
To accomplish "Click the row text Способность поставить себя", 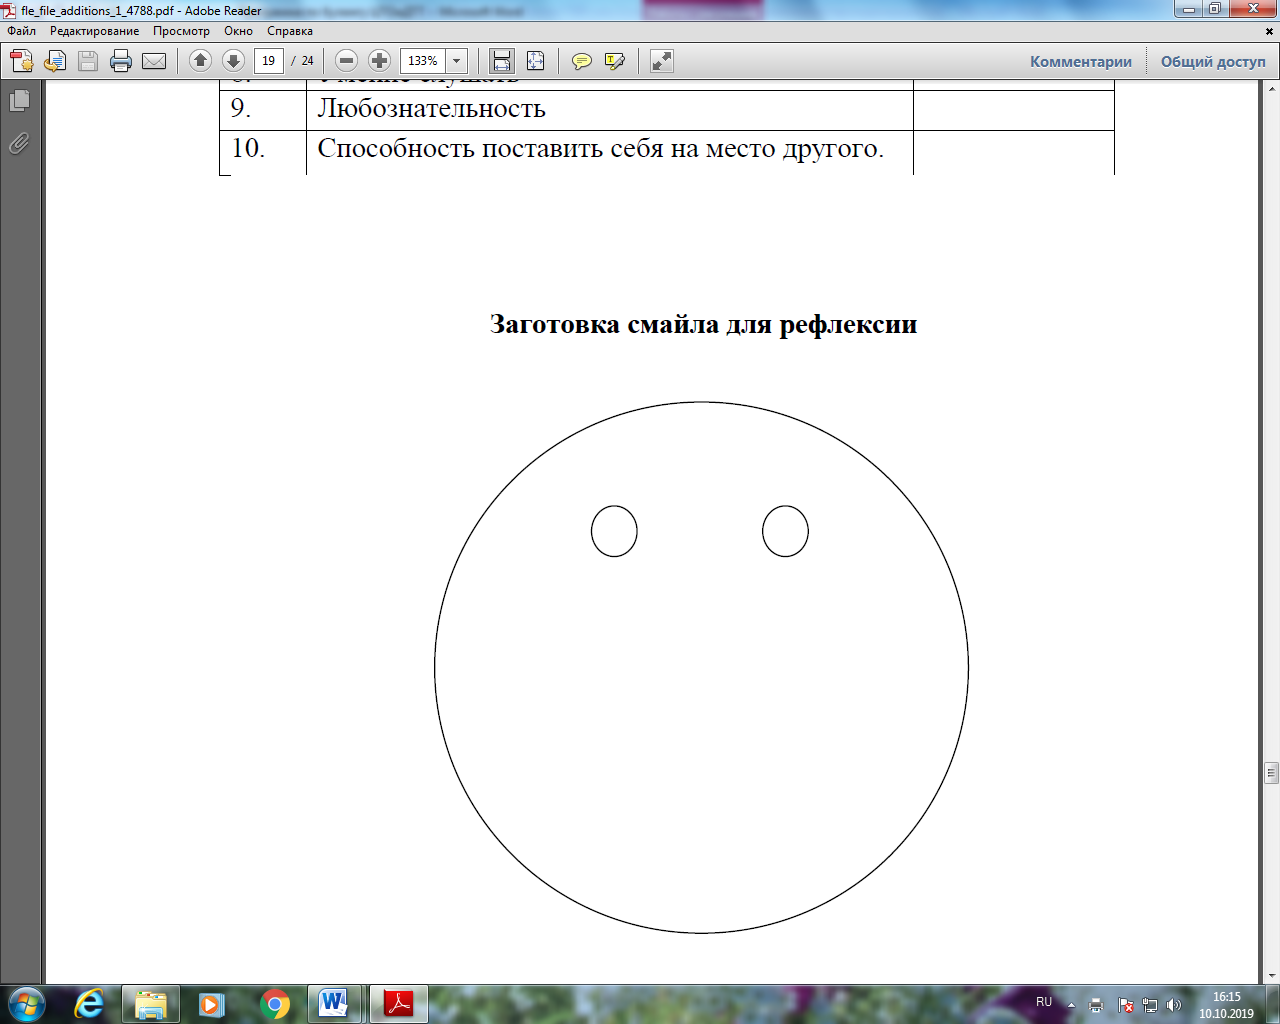I will [601, 148].
